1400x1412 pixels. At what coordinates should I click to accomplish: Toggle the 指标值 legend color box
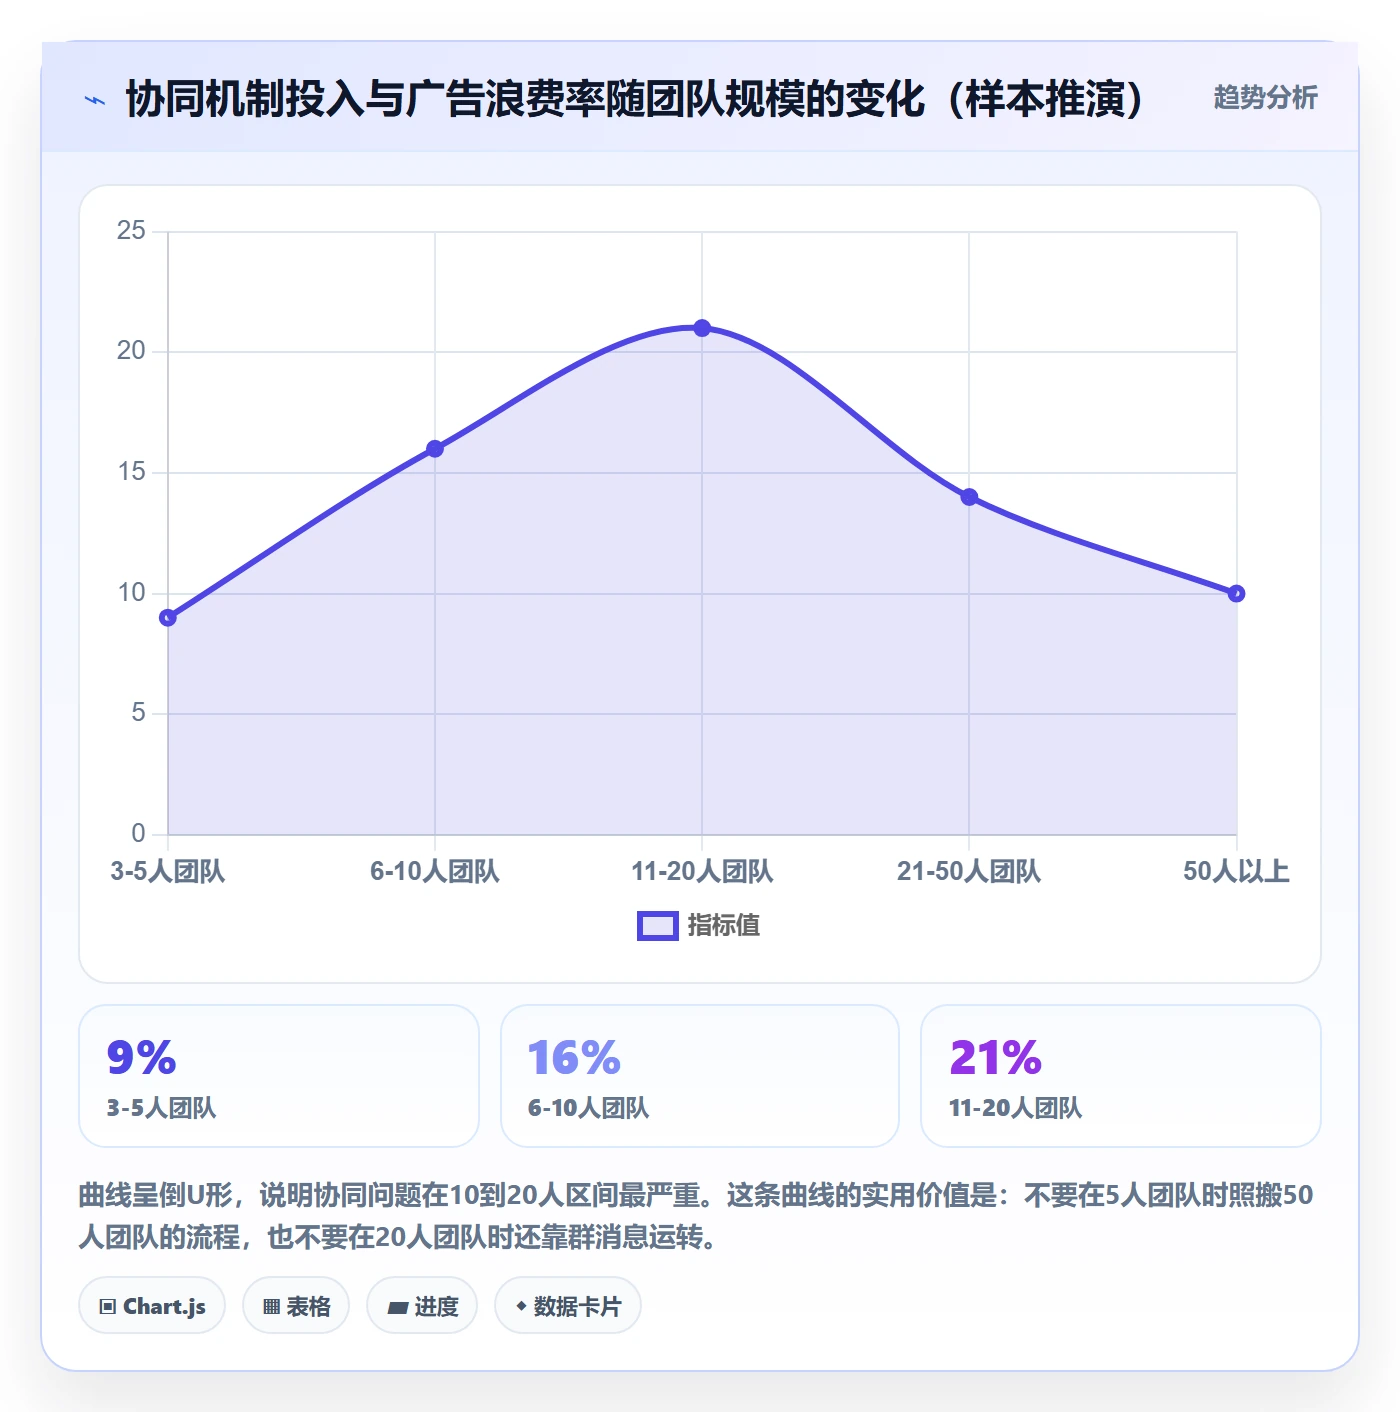658,926
